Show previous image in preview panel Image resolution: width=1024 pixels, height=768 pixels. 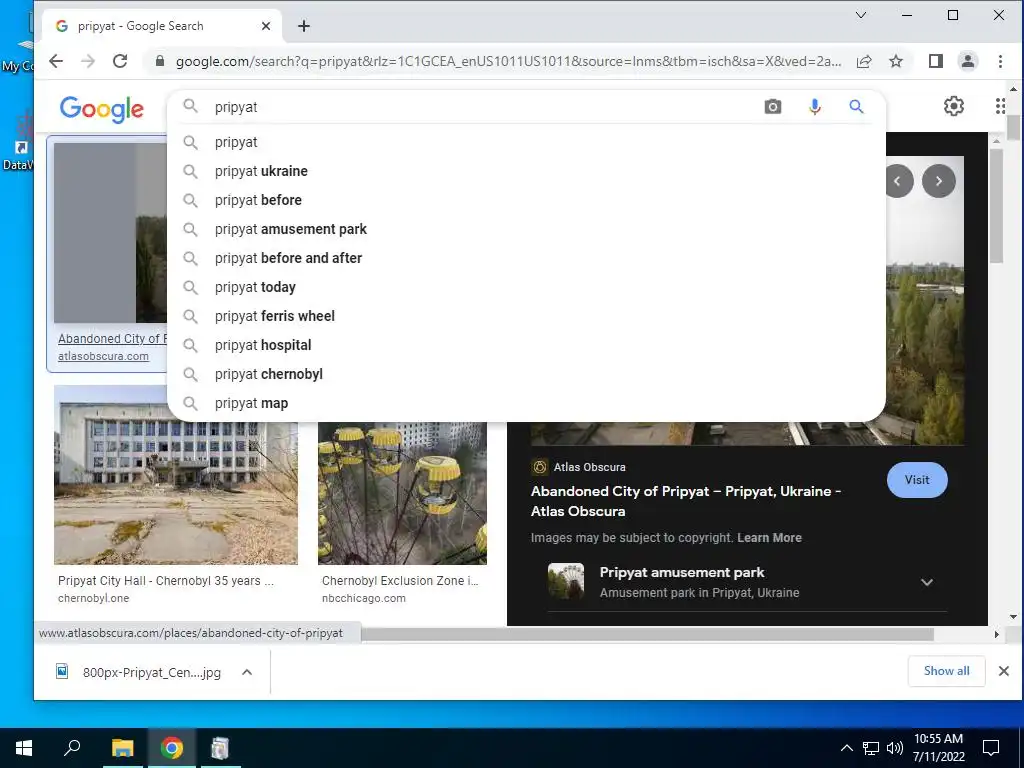[x=898, y=181]
